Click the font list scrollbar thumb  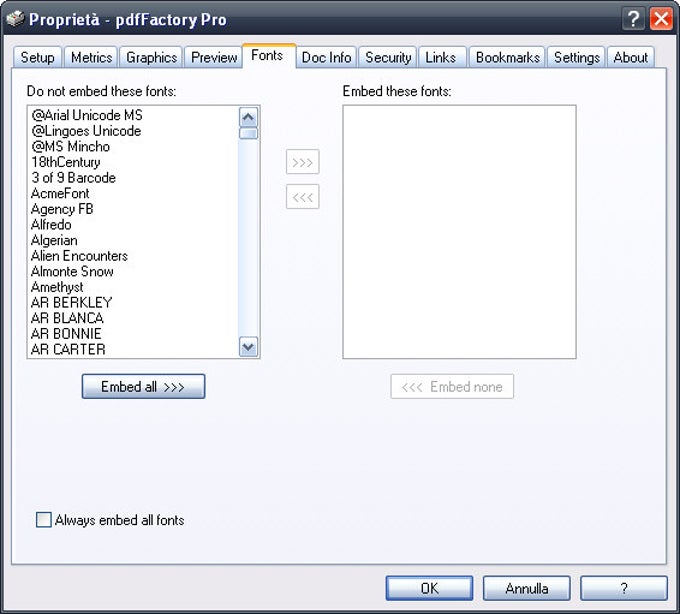248,133
